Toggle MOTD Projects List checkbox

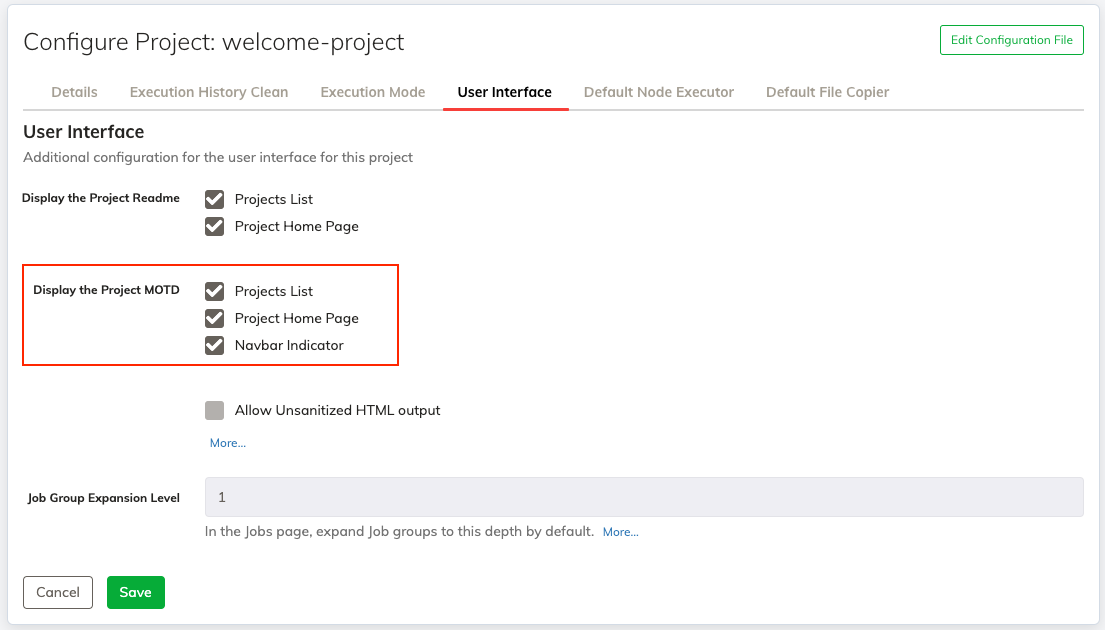[x=214, y=291]
